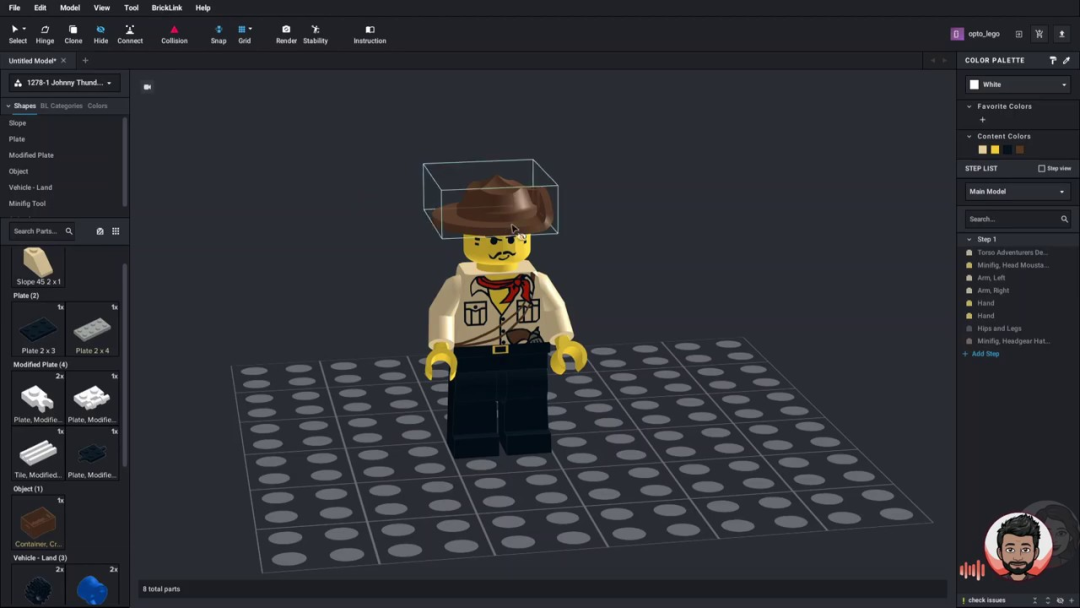Activate the Hinge tool

pyautogui.click(x=45, y=34)
